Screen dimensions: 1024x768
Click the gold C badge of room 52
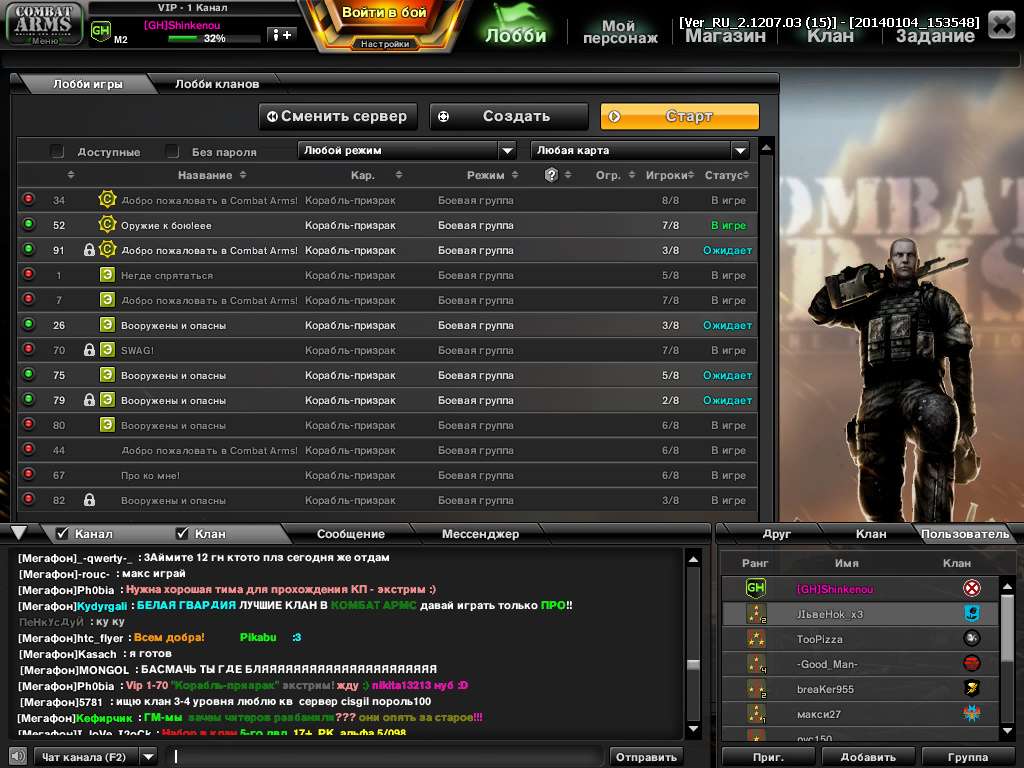pos(107,224)
